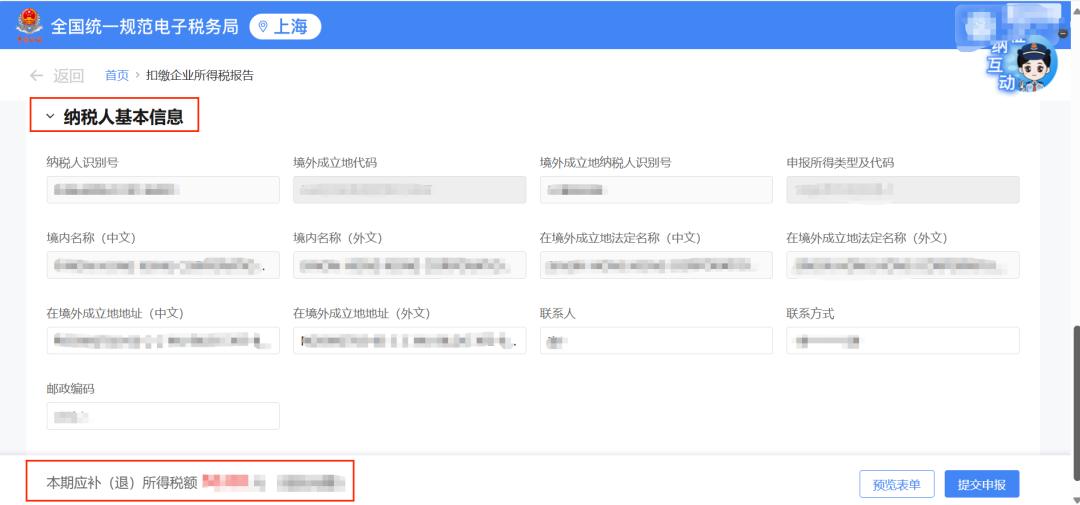Click the 联系方式 input field

(x=902, y=341)
